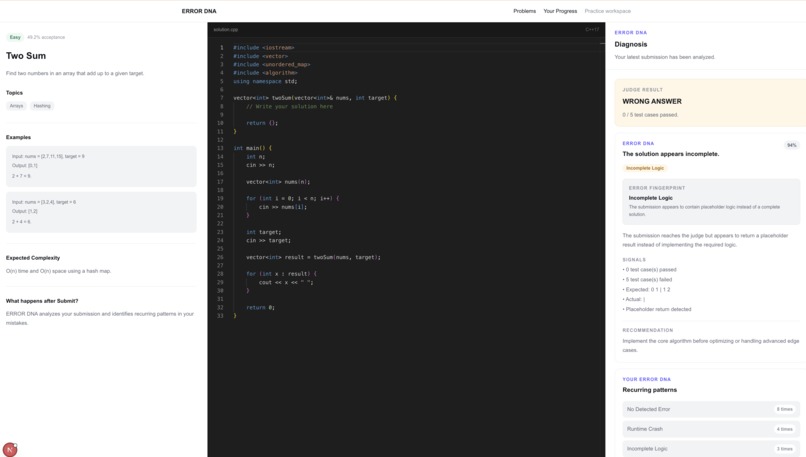
Task: Click the 'return 0;' line
Action: coord(261,307)
